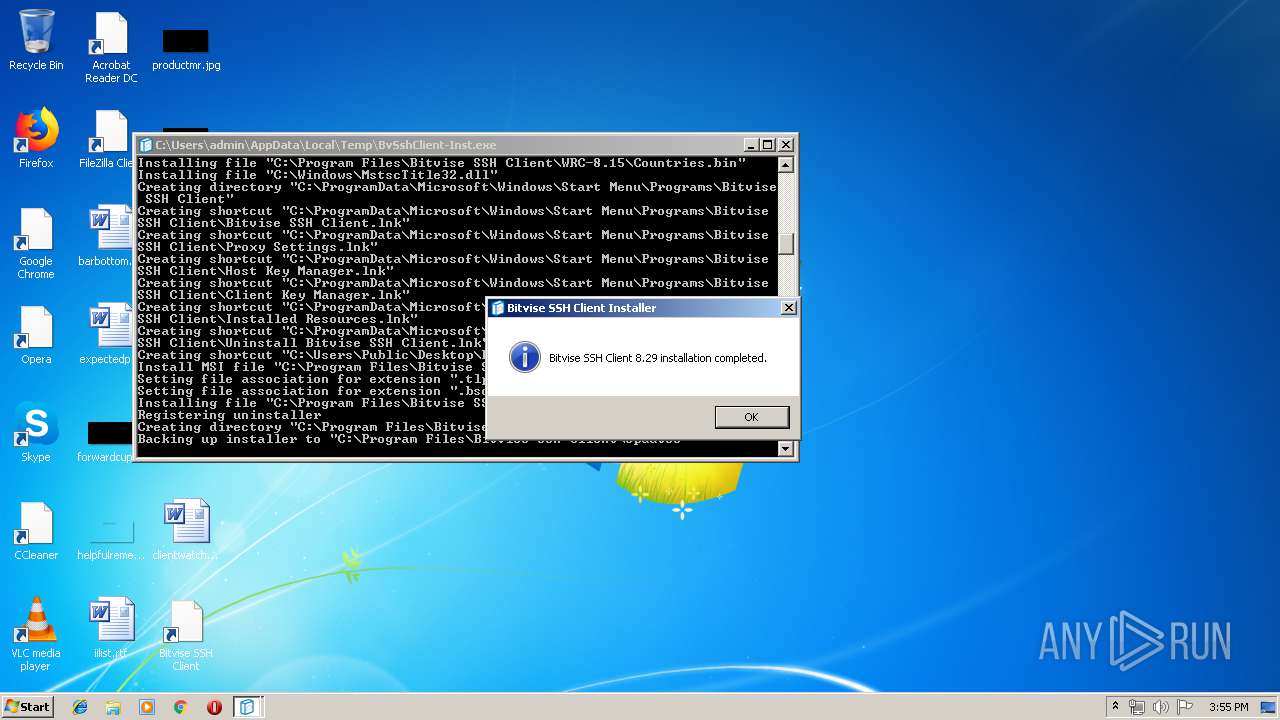Show hidden tray icons arrow
The image size is (1280, 720).
pos(1115,707)
